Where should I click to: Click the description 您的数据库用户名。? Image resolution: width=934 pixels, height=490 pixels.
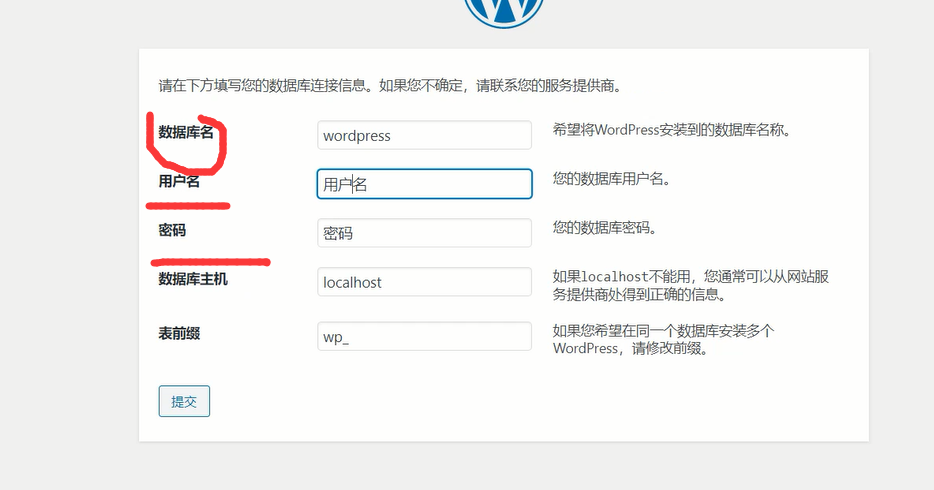pyautogui.click(x=611, y=179)
